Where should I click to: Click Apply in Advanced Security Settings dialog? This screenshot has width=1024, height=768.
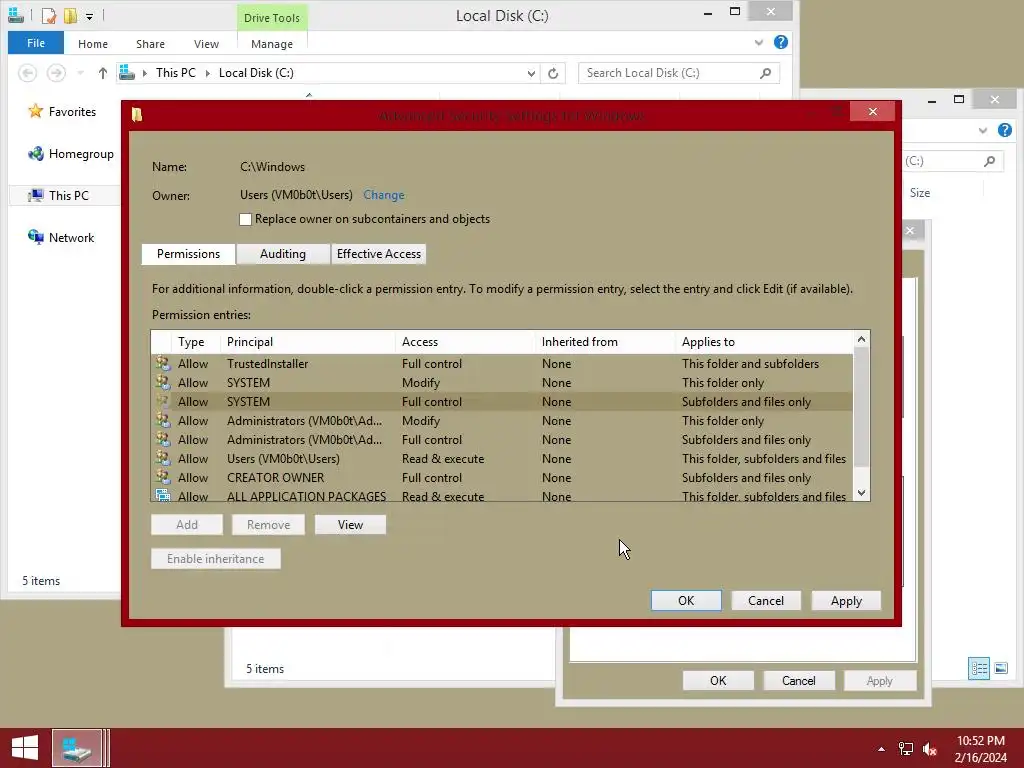[846, 601]
